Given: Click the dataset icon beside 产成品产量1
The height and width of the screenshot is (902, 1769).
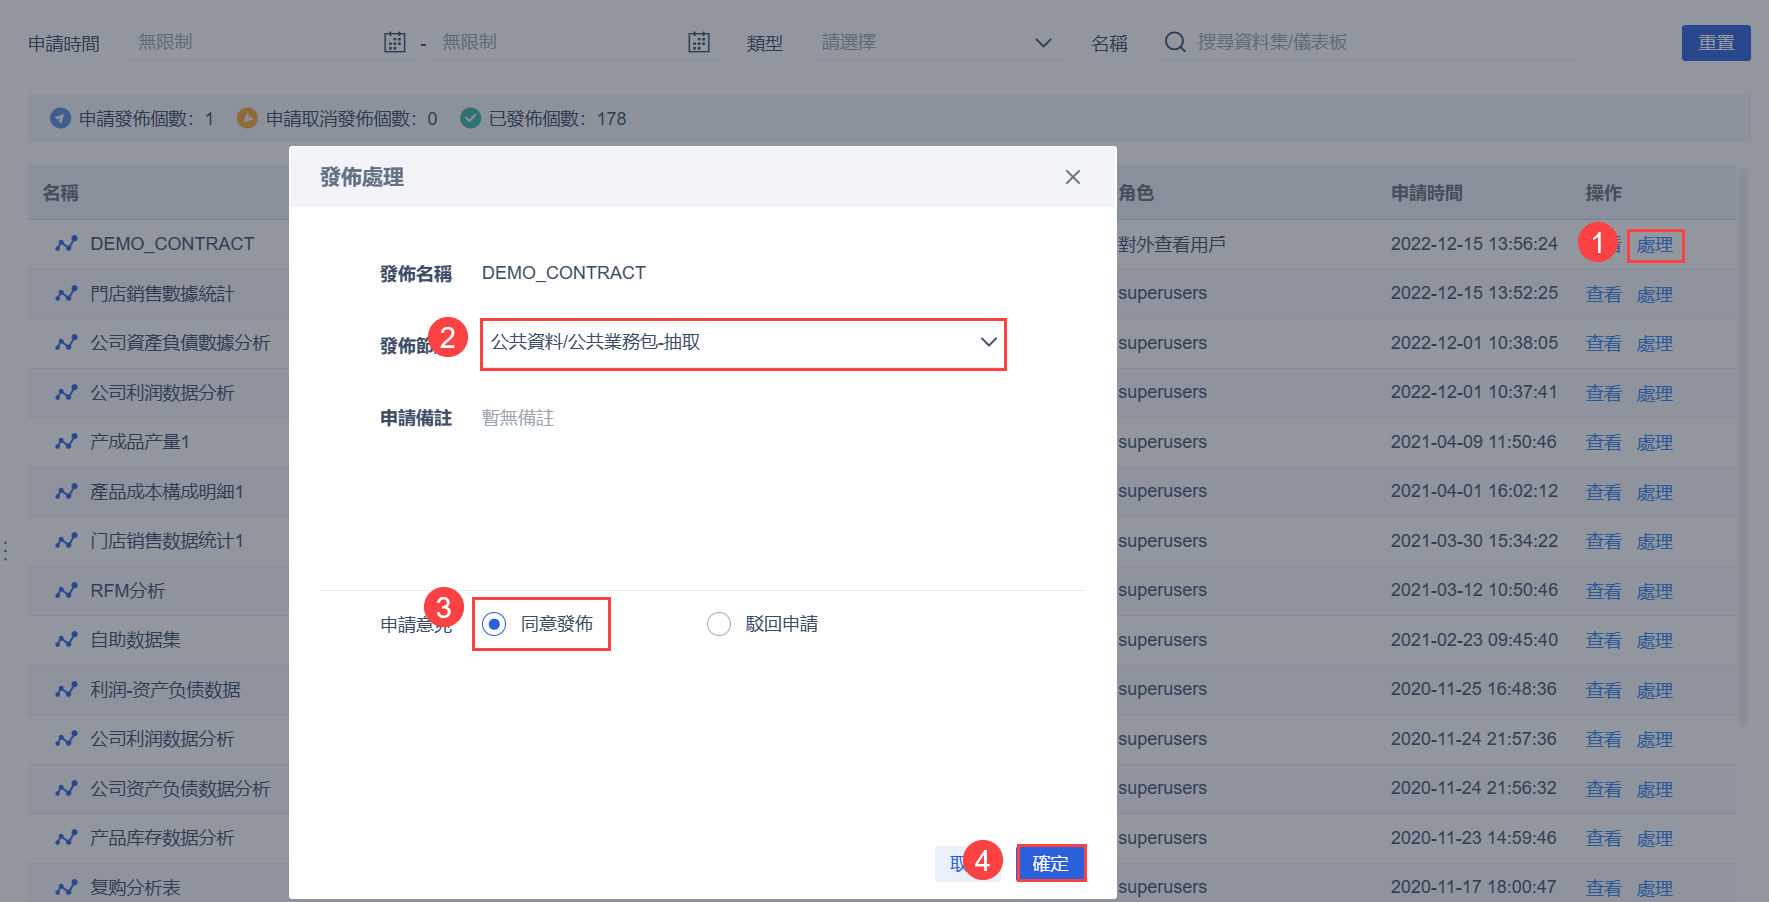Looking at the screenshot, I should [x=66, y=442].
